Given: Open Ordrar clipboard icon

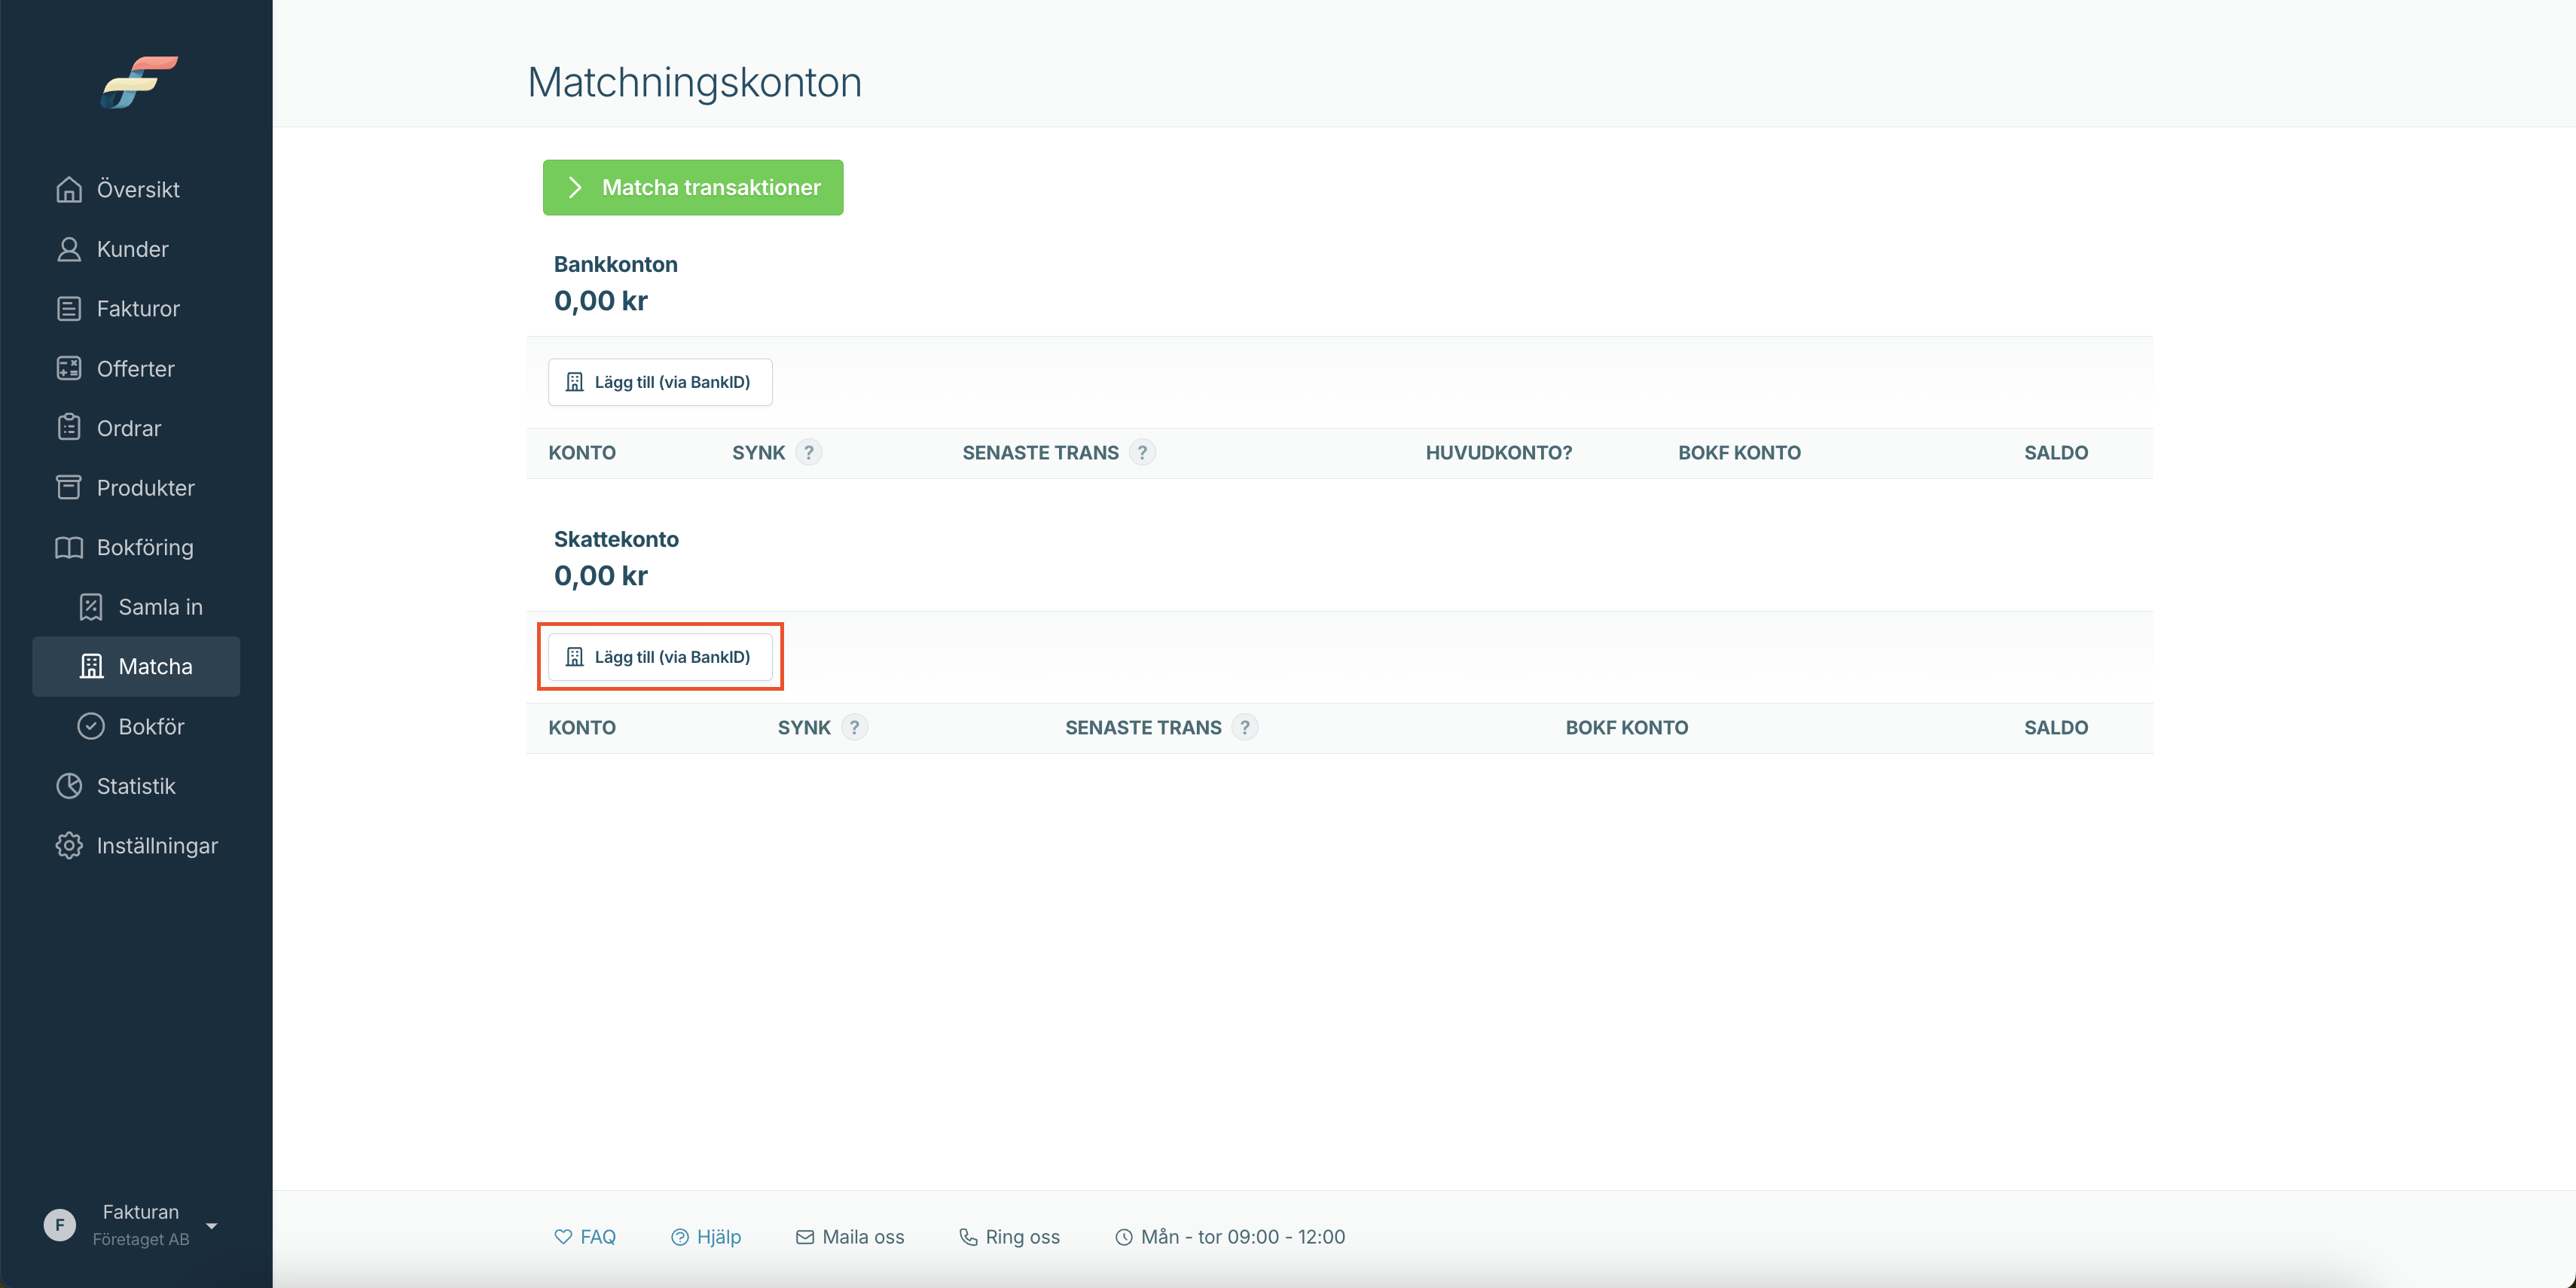Looking at the screenshot, I should click(69, 428).
